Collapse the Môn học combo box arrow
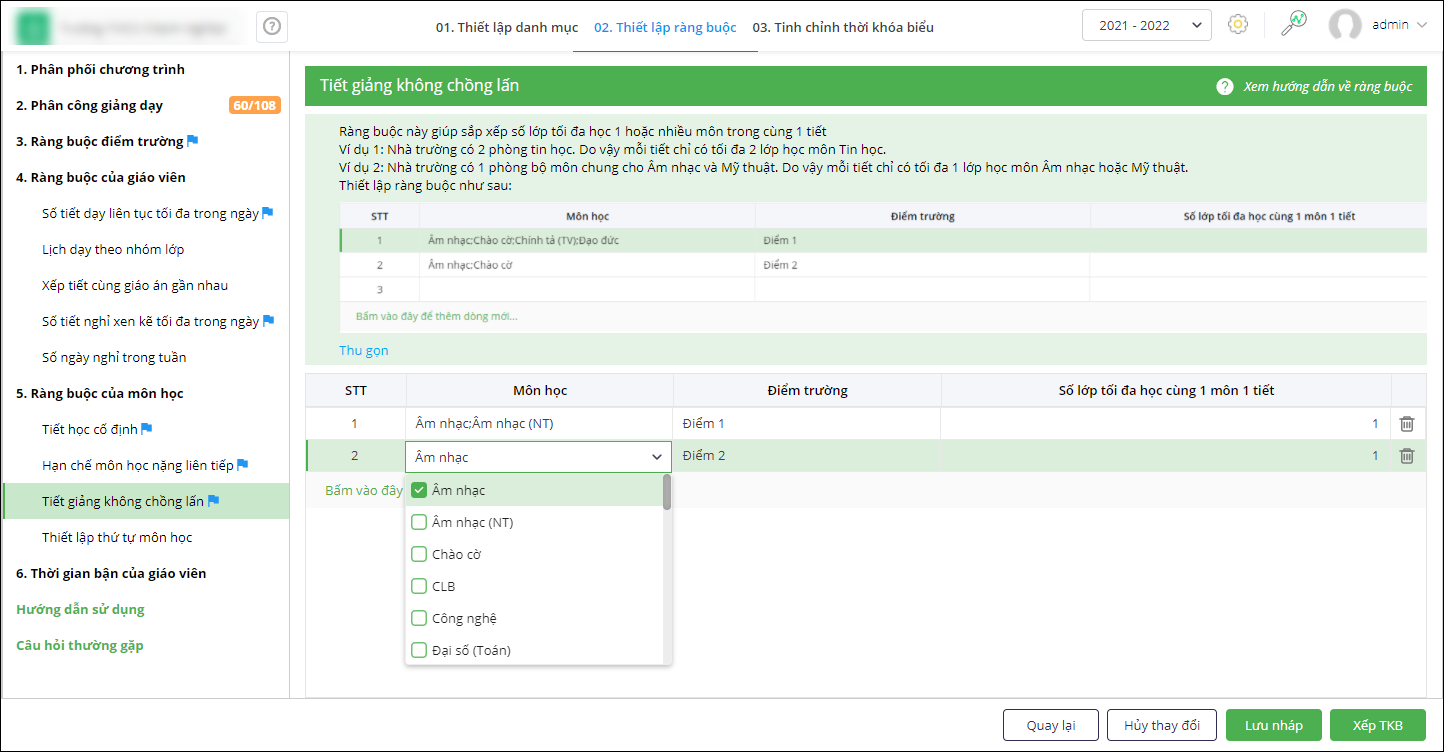This screenshot has width=1444, height=752. click(657, 457)
